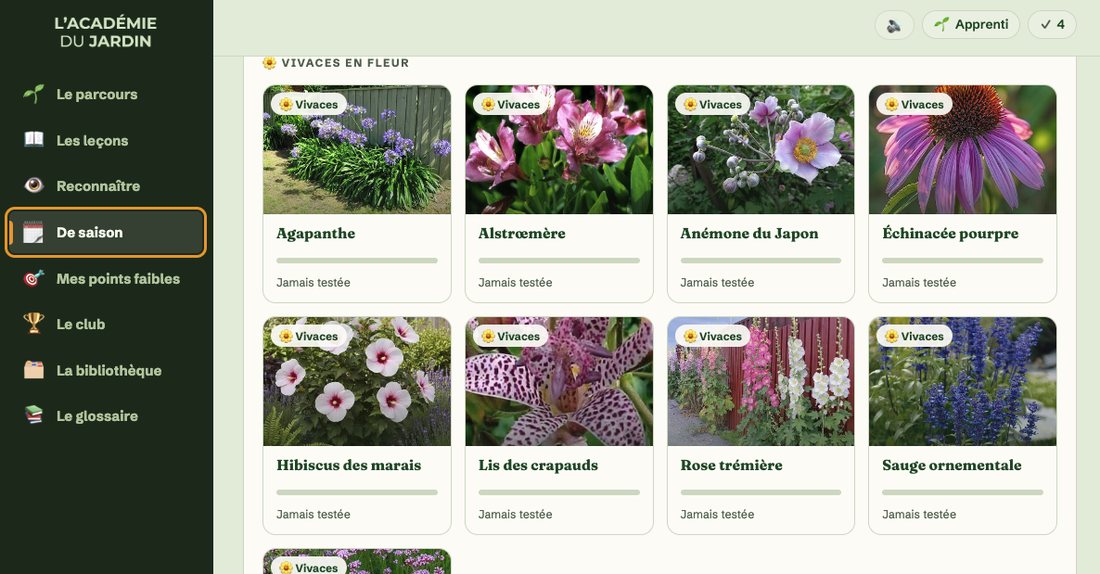Viewport: 1100px width, 574px height.
Task: Click the Agapanthe progress bar
Action: point(357,260)
